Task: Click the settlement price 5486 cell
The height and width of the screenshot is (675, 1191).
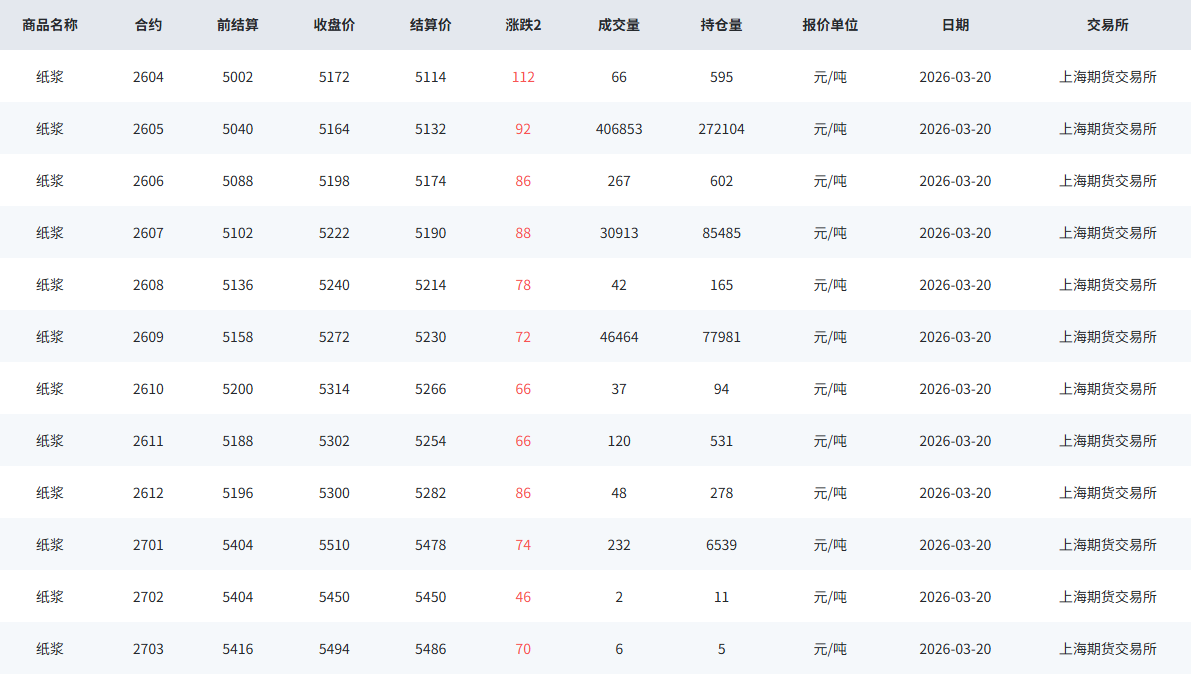Action: [431, 649]
